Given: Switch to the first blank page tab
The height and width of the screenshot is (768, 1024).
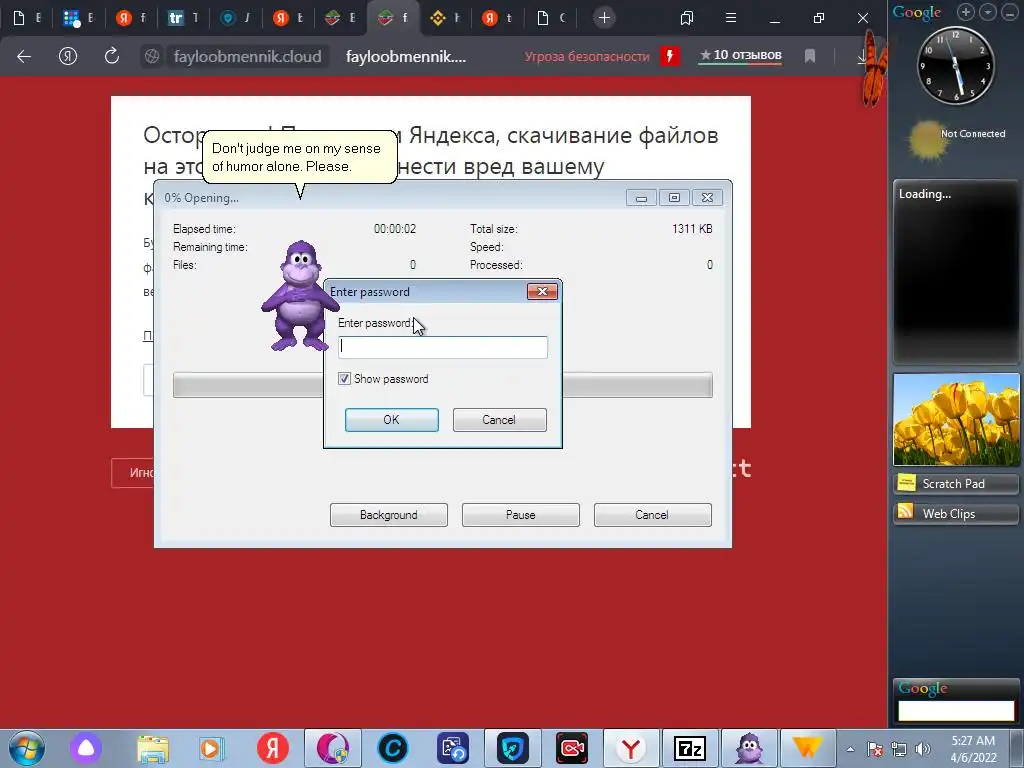Looking at the screenshot, I should pos(25,18).
